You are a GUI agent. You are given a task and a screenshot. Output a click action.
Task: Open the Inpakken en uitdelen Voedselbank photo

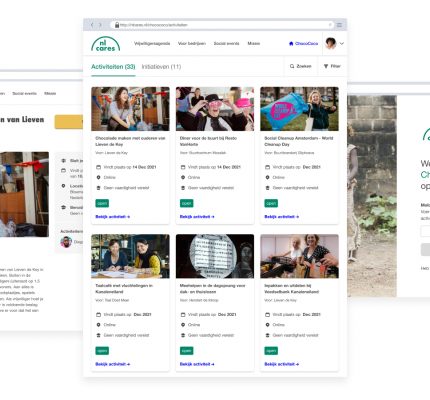[x=299, y=256]
